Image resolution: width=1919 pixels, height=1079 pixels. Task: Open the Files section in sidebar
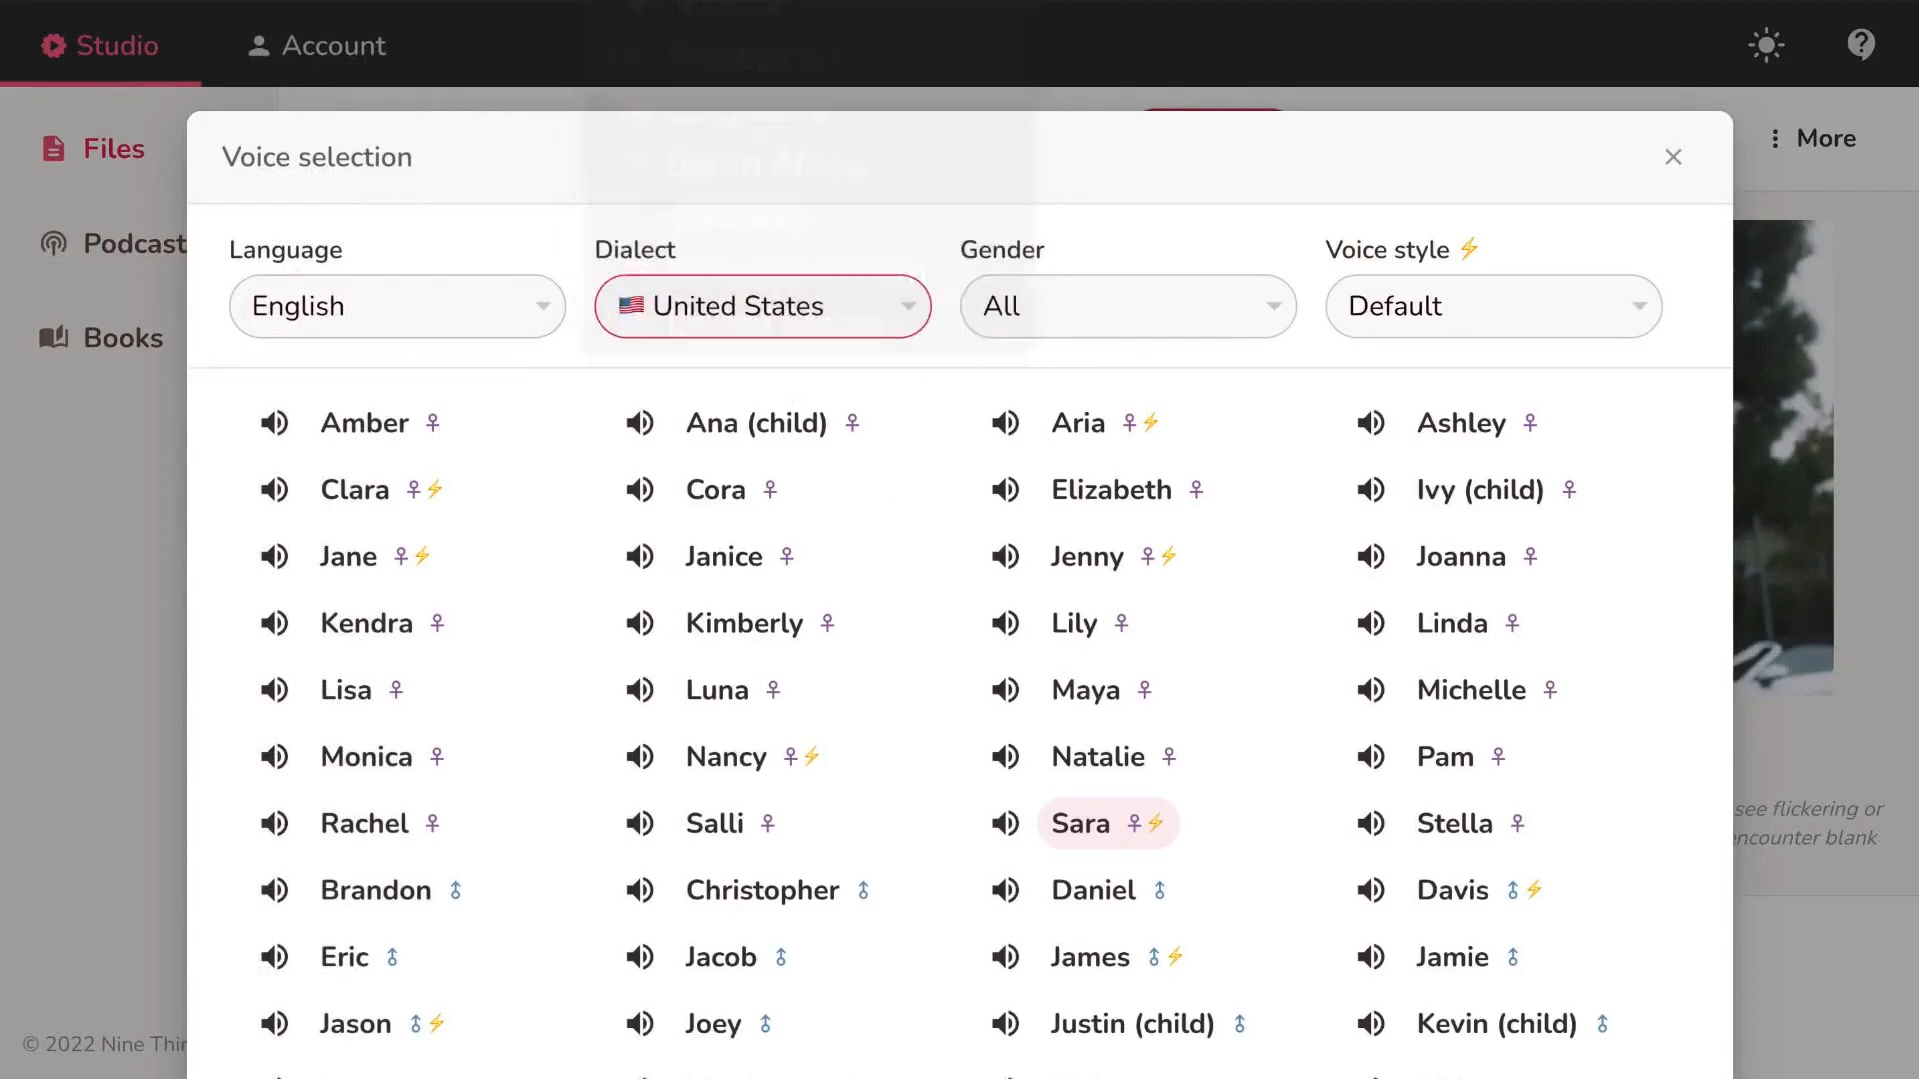coord(93,149)
